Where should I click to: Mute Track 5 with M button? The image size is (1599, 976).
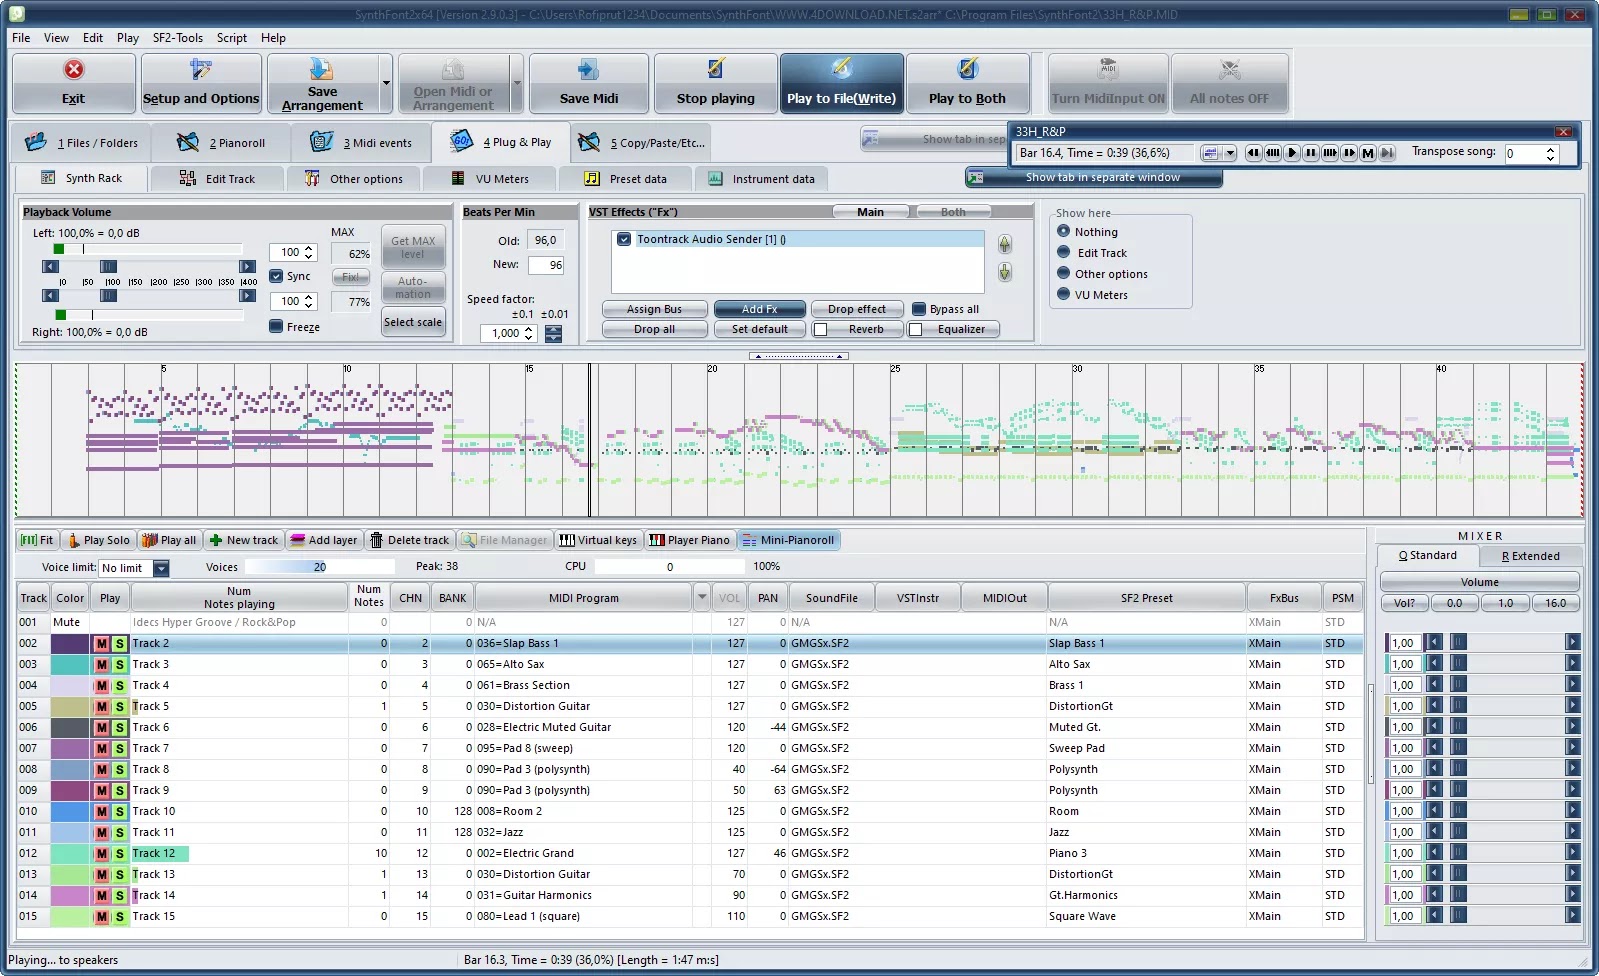101,706
